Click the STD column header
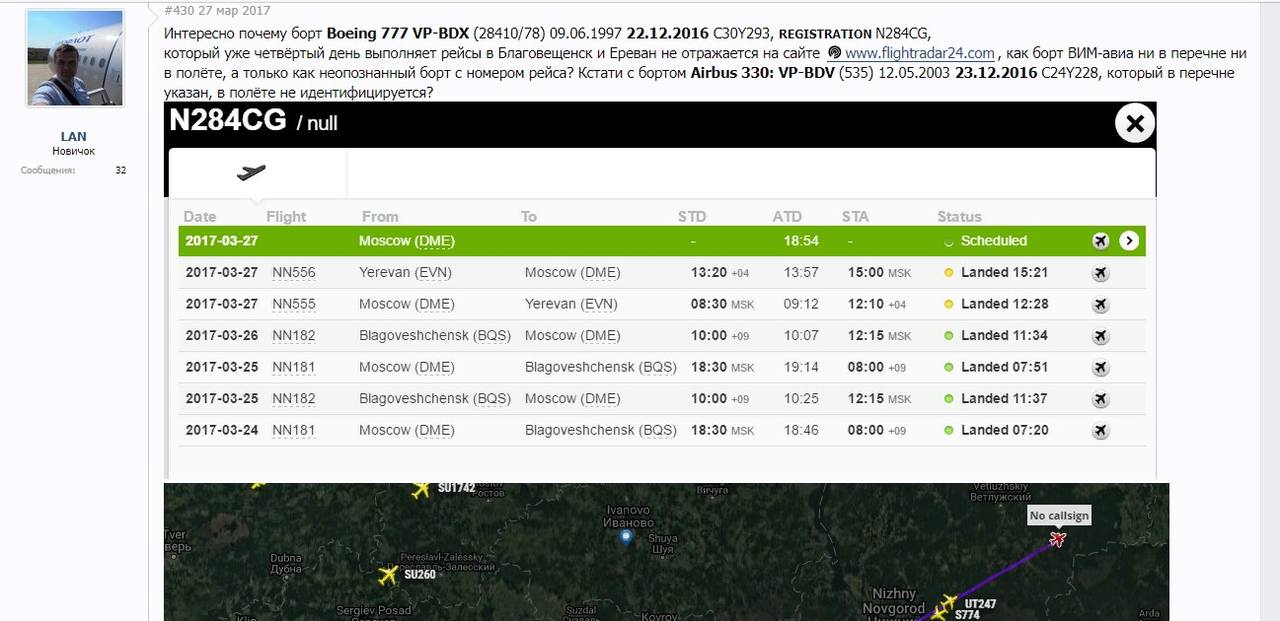Viewport: 1280px width, 621px height. (x=692, y=216)
